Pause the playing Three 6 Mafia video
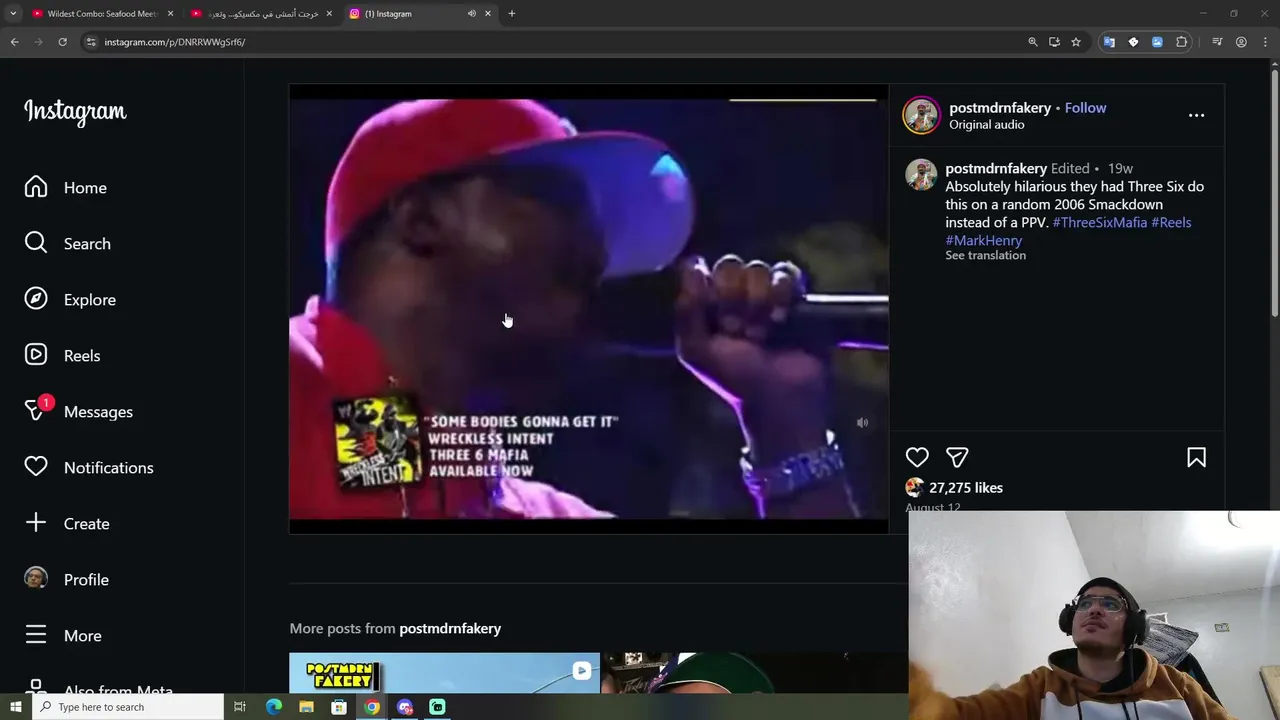1280x720 pixels. click(588, 308)
